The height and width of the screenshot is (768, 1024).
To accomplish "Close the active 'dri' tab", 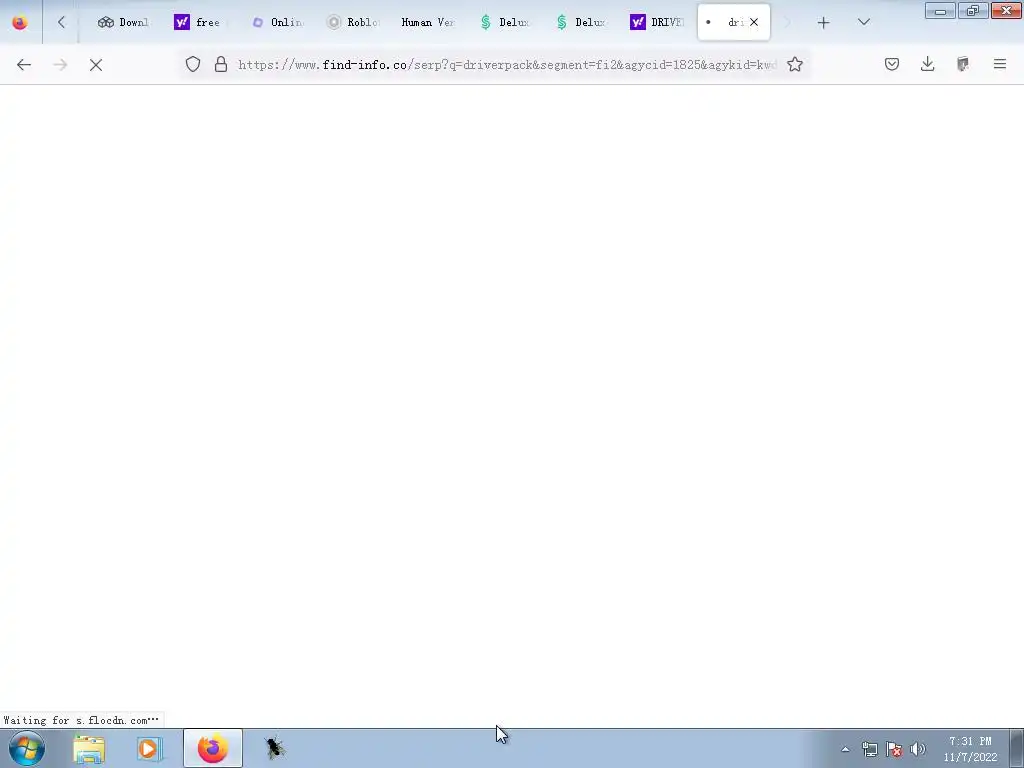I will pos(754,22).
